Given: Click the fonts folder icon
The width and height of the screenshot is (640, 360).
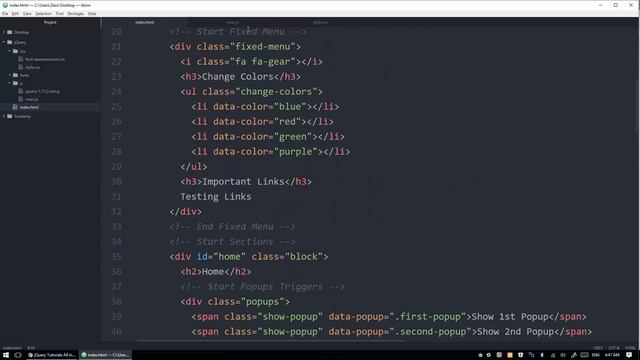Looking at the screenshot, I should [x=16, y=75].
